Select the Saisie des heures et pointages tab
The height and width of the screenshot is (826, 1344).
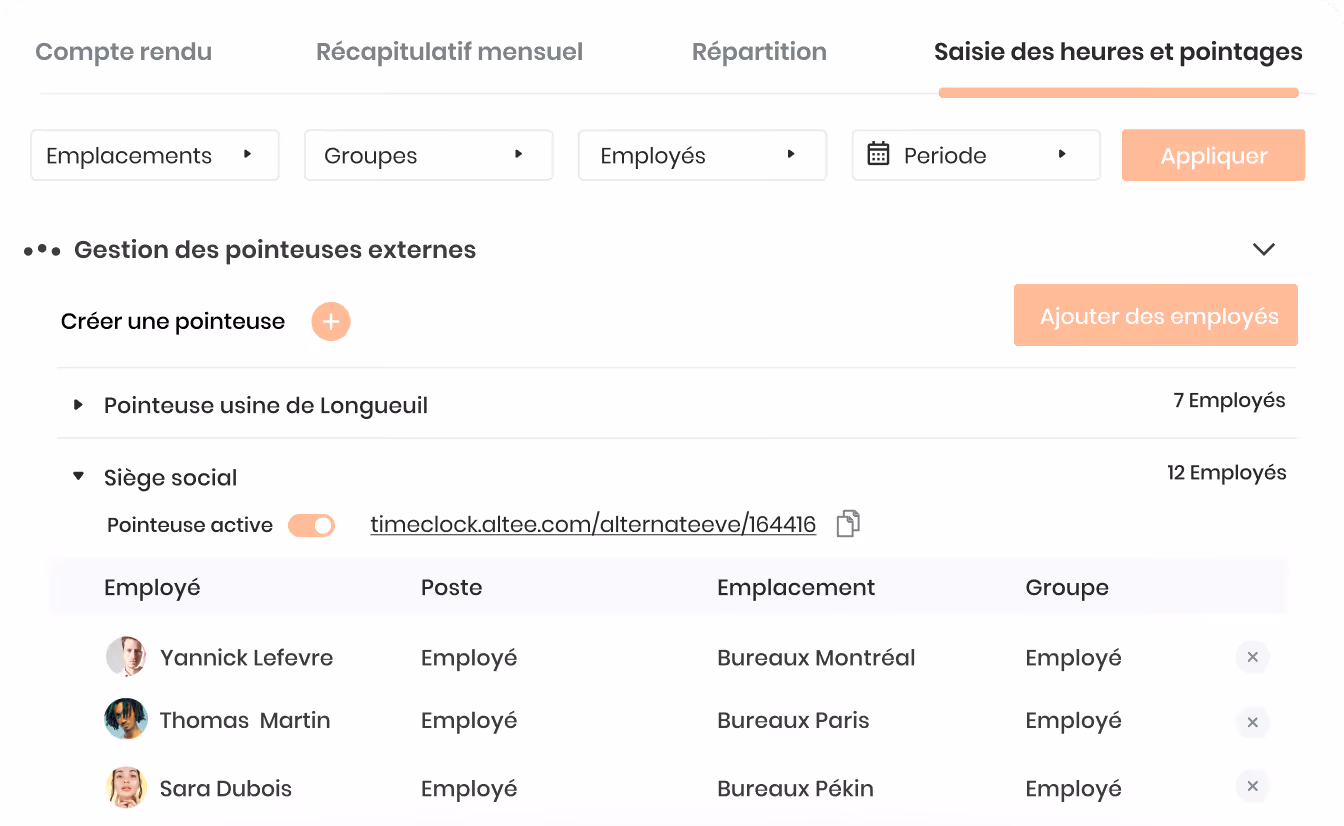(1118, 52)
